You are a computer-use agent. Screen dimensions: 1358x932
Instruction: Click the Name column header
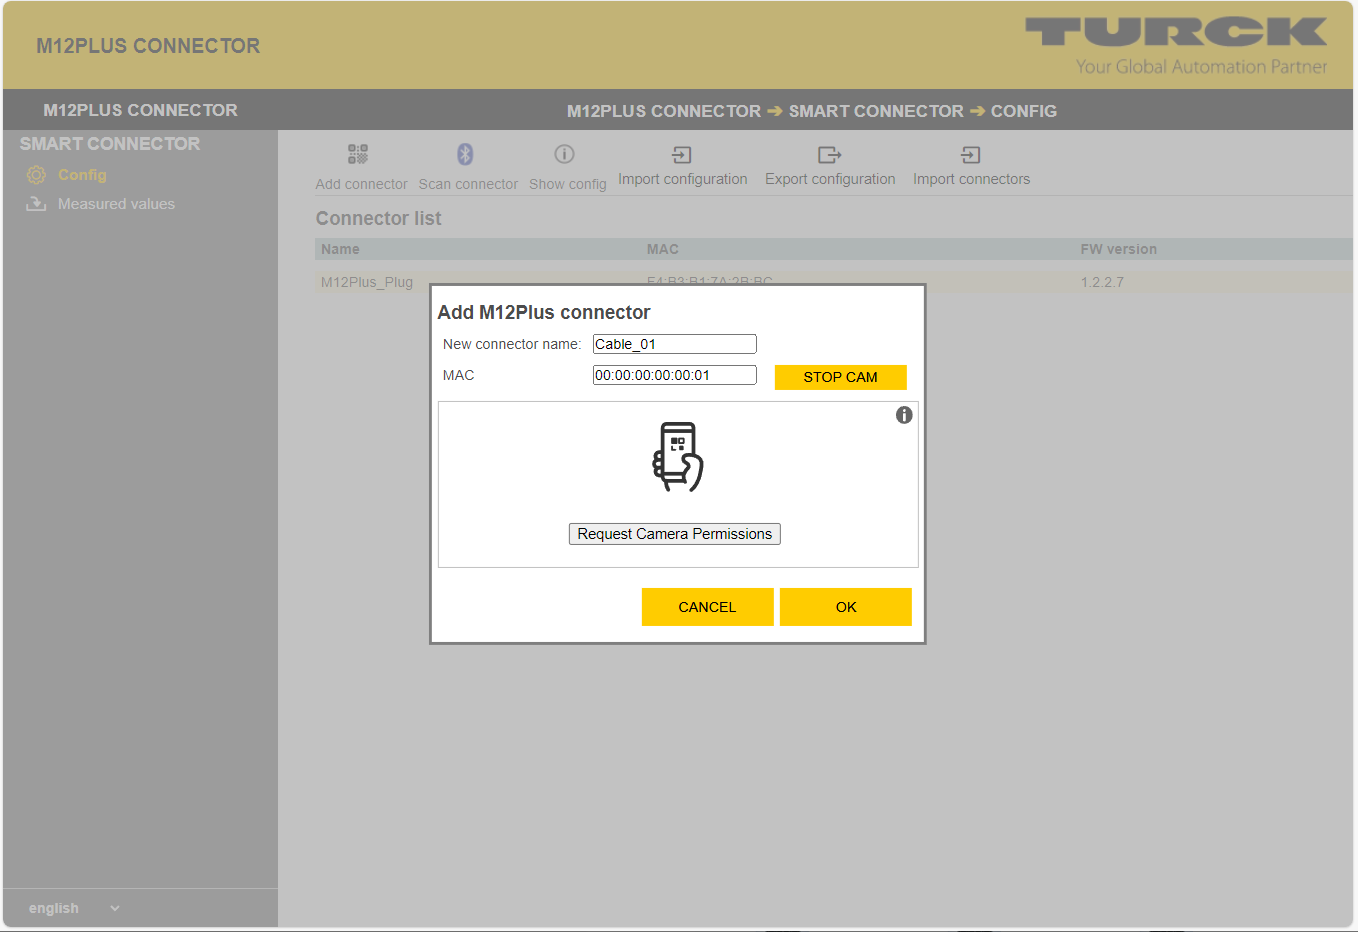[x=340, y=249]
